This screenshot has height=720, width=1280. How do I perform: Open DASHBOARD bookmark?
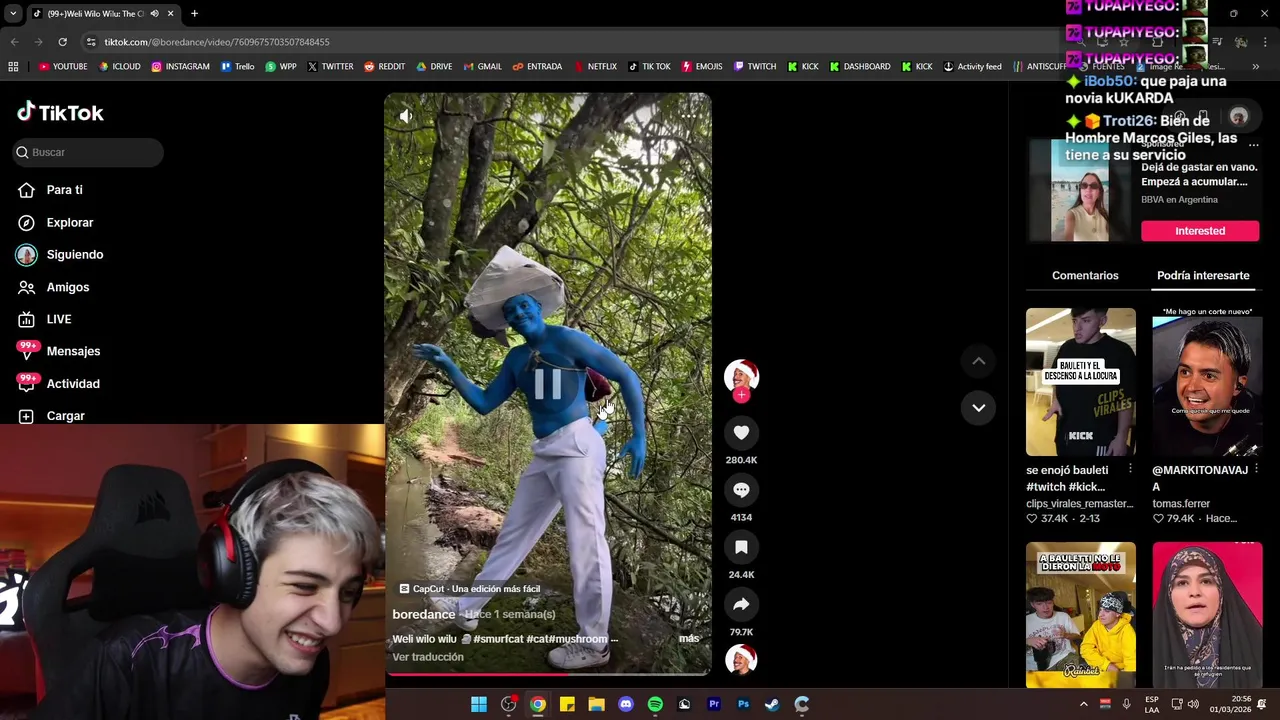[x=860, y=67]
